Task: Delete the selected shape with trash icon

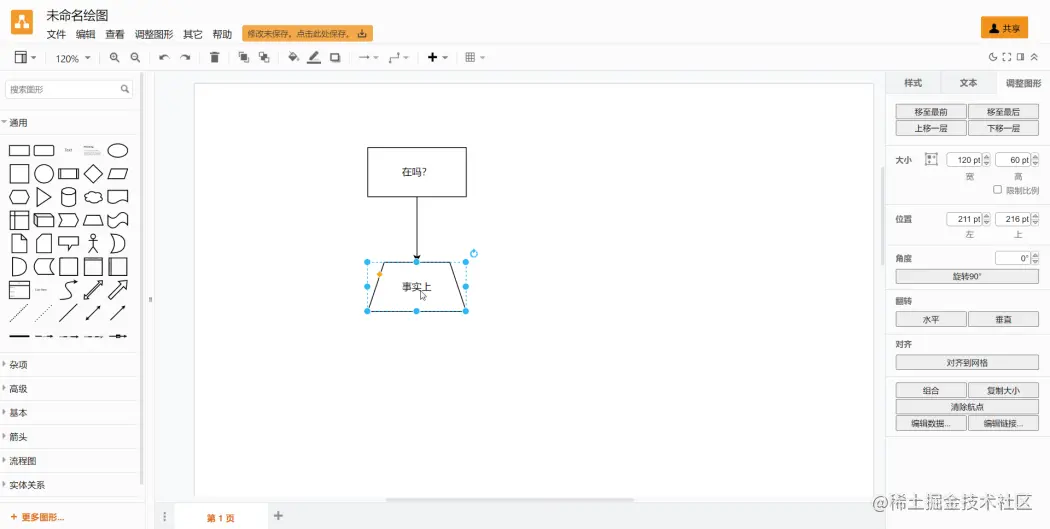Action: click(x=214, y=58)
